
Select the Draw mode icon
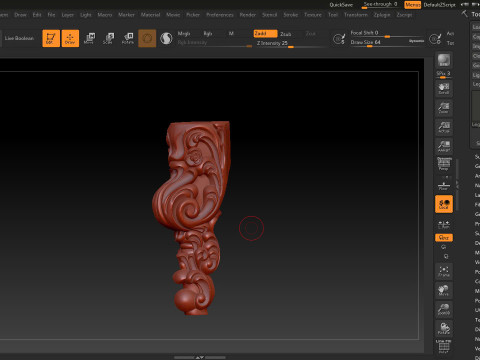point(70,38)
